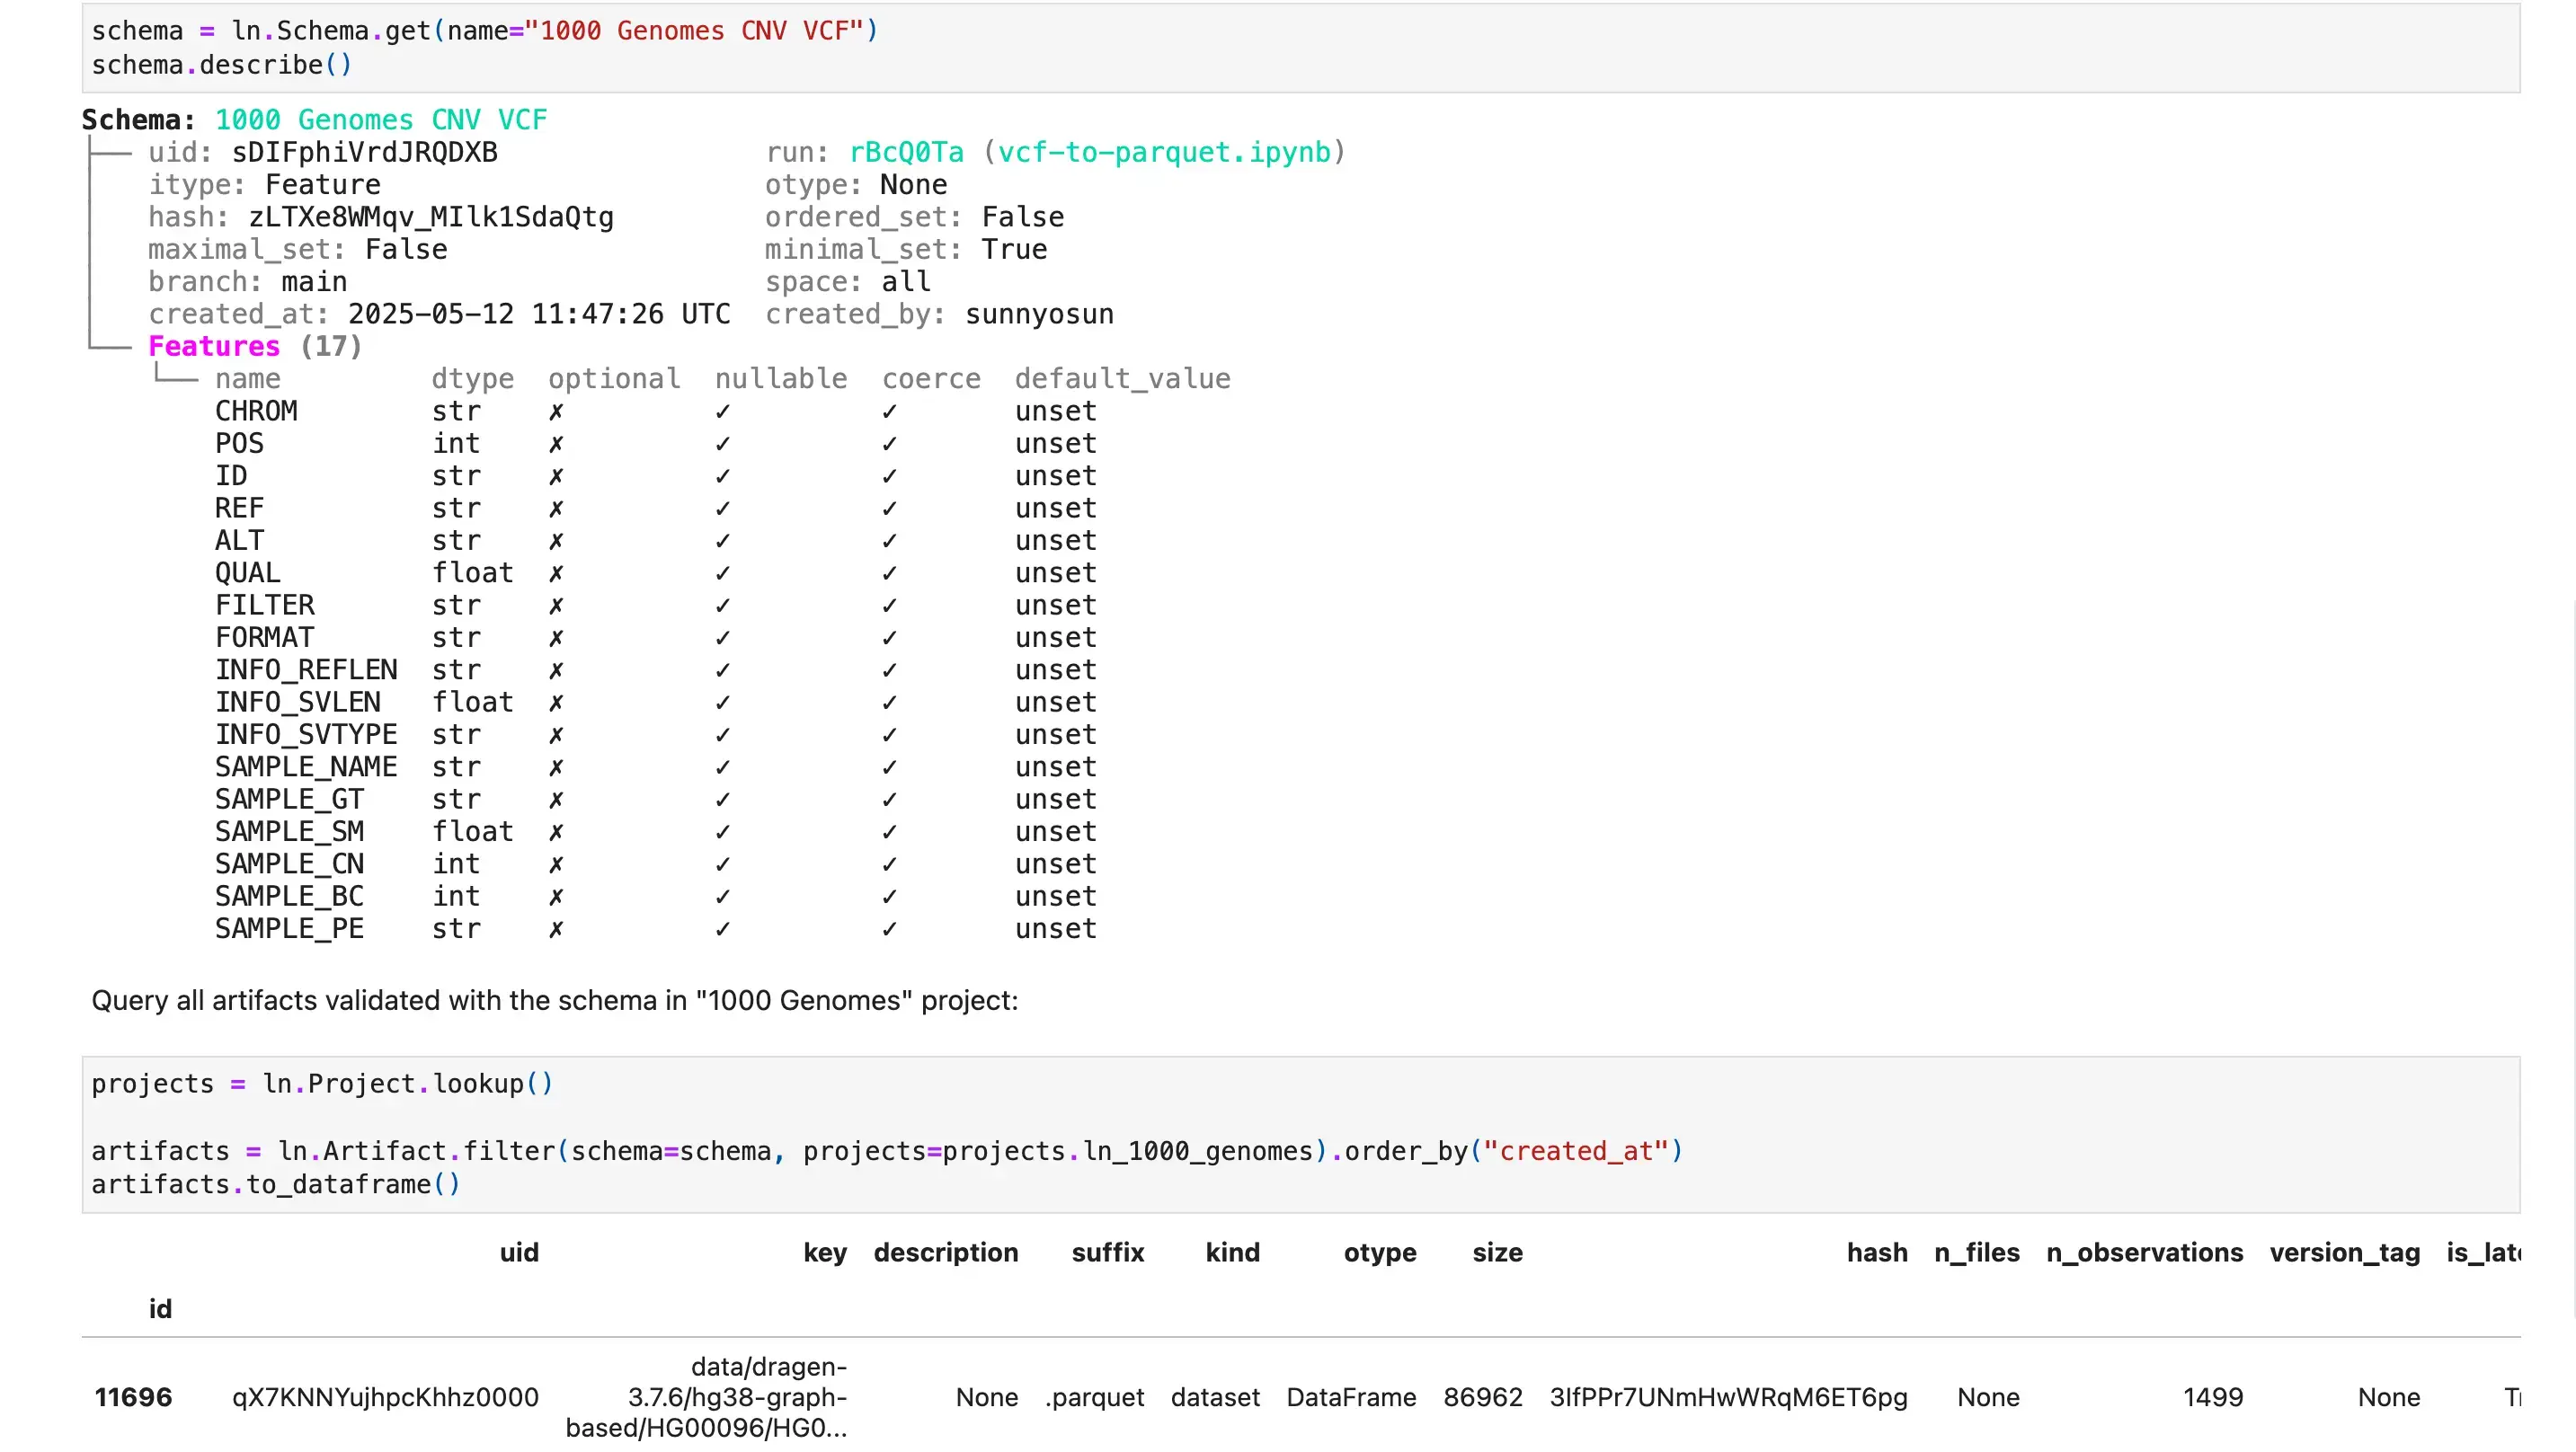Select the INFO_SVTYPE feature row

coord(305,734)
